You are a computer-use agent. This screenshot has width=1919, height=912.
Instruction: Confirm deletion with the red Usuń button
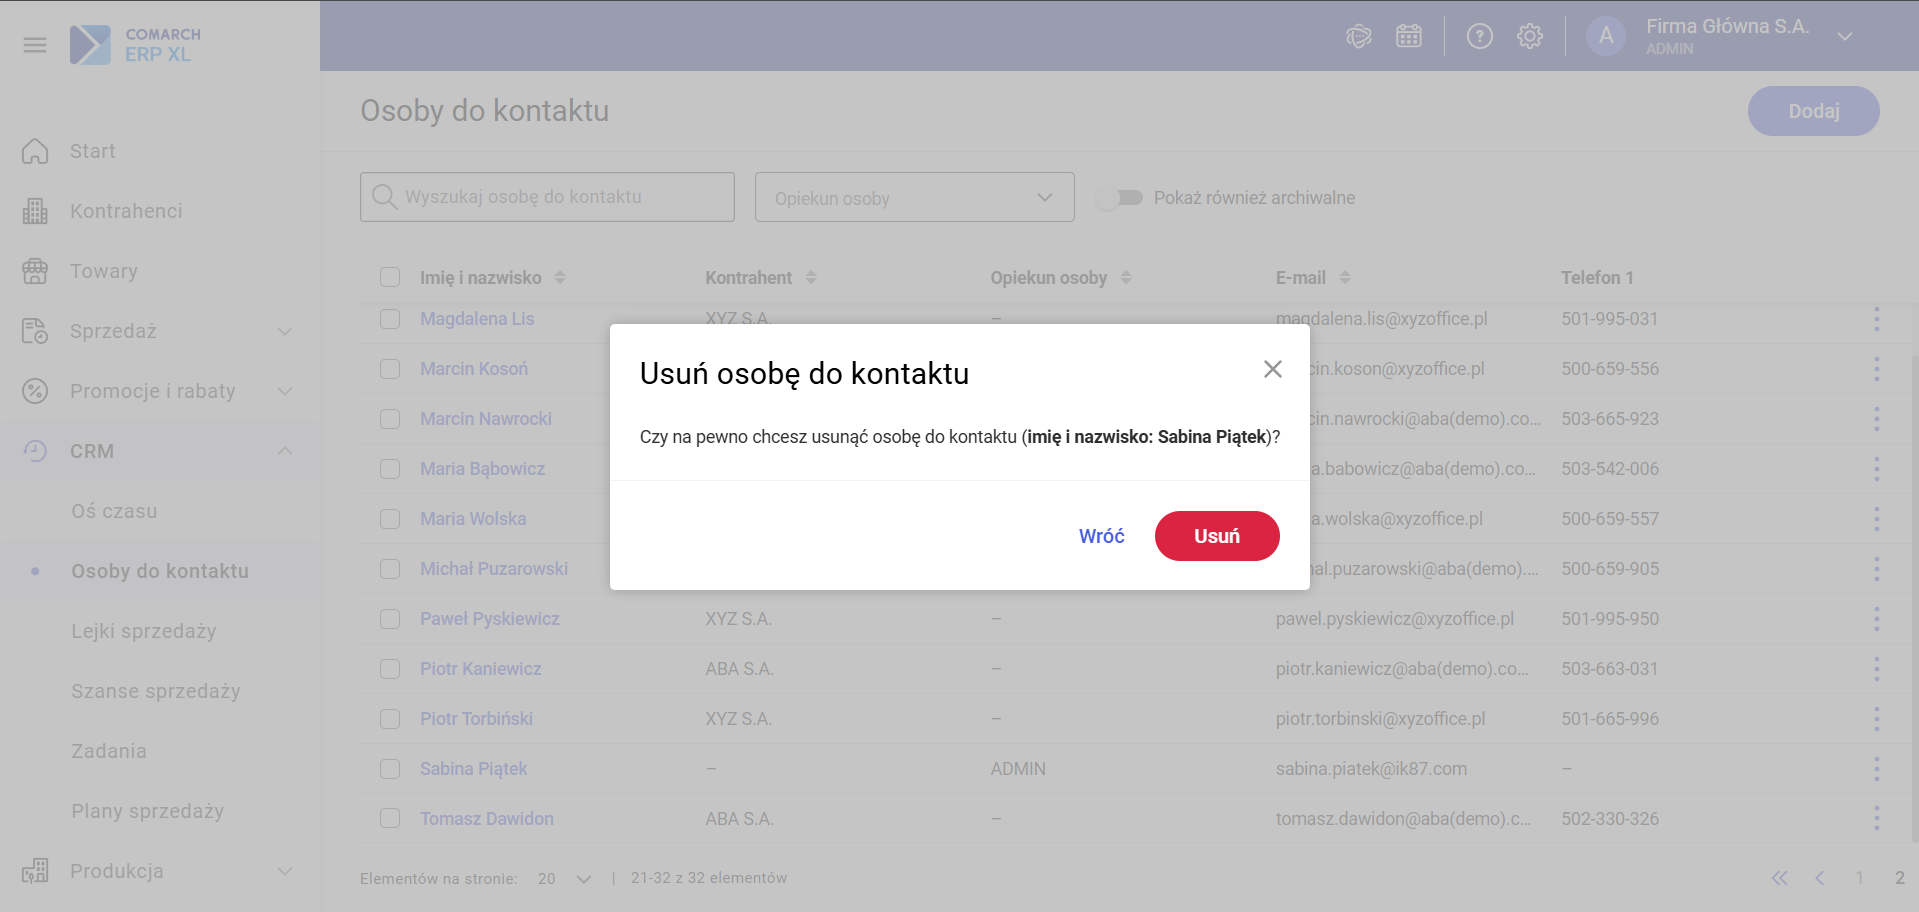pos(1217,536)
